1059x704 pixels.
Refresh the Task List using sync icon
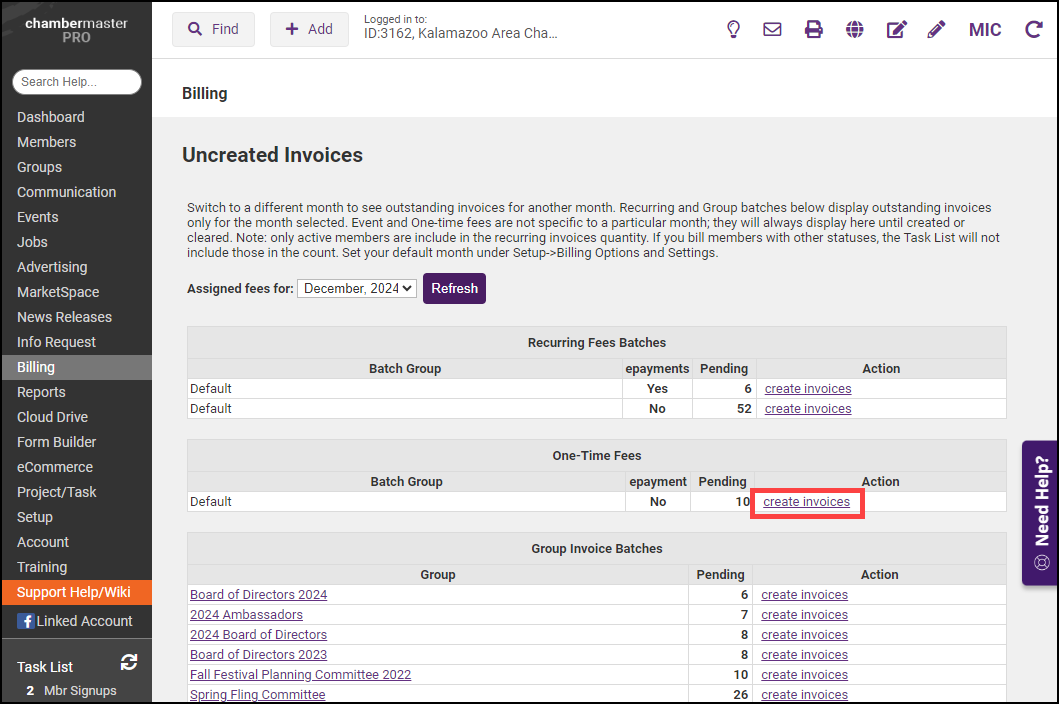pyautogui.click(x=128, y=662)
